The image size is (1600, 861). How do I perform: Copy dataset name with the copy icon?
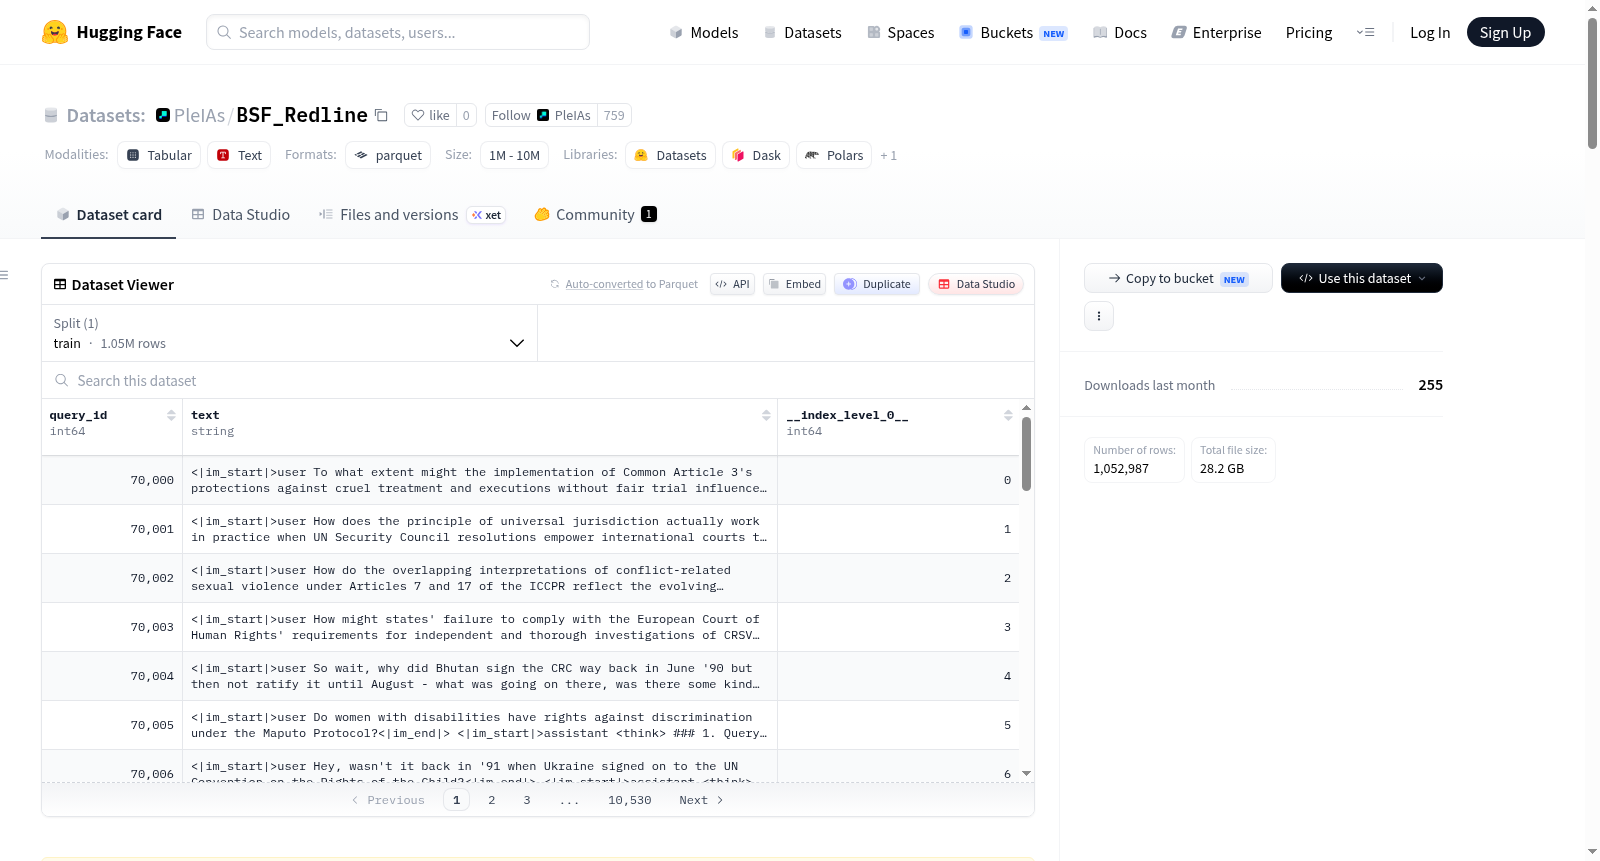click(x=381, y=115)
